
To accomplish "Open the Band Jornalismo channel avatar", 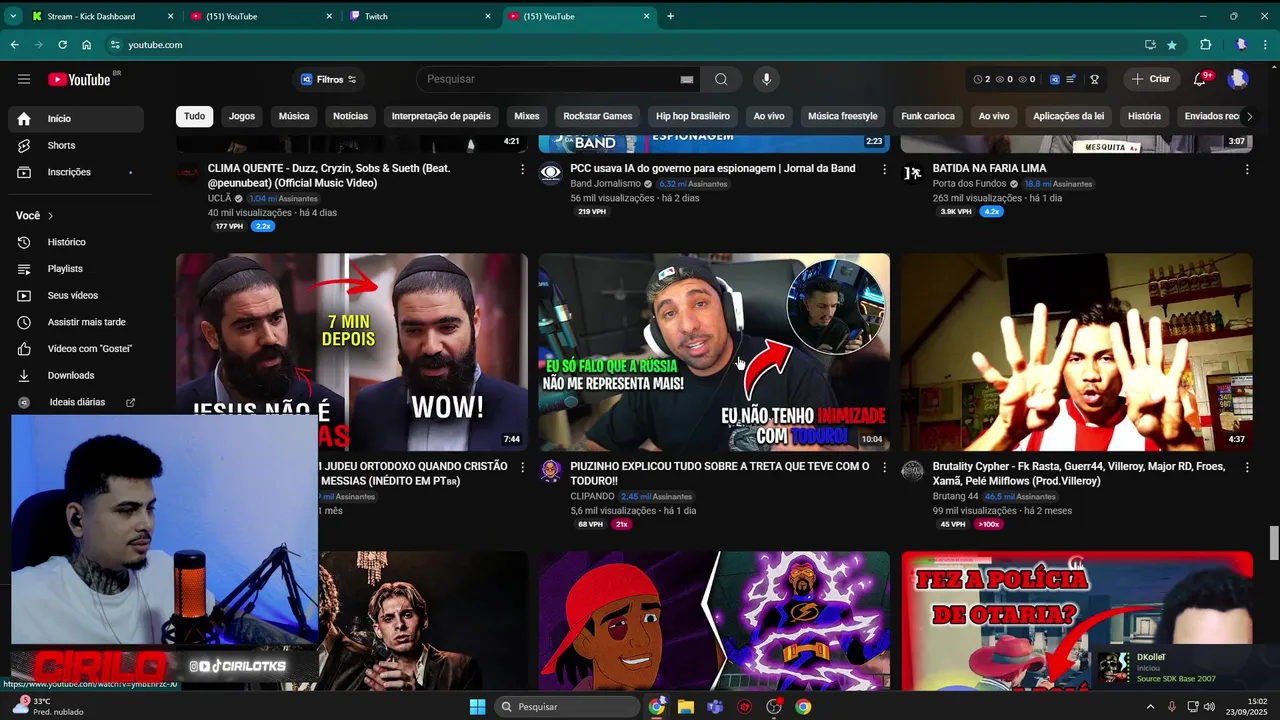I will click(551, 173).
